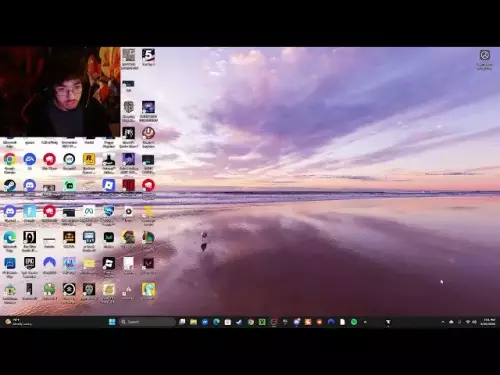Image resolution: width=500 pixels, height=375 pixels.
Task: Open the Windows Start menu
Action: click(112, 322)
